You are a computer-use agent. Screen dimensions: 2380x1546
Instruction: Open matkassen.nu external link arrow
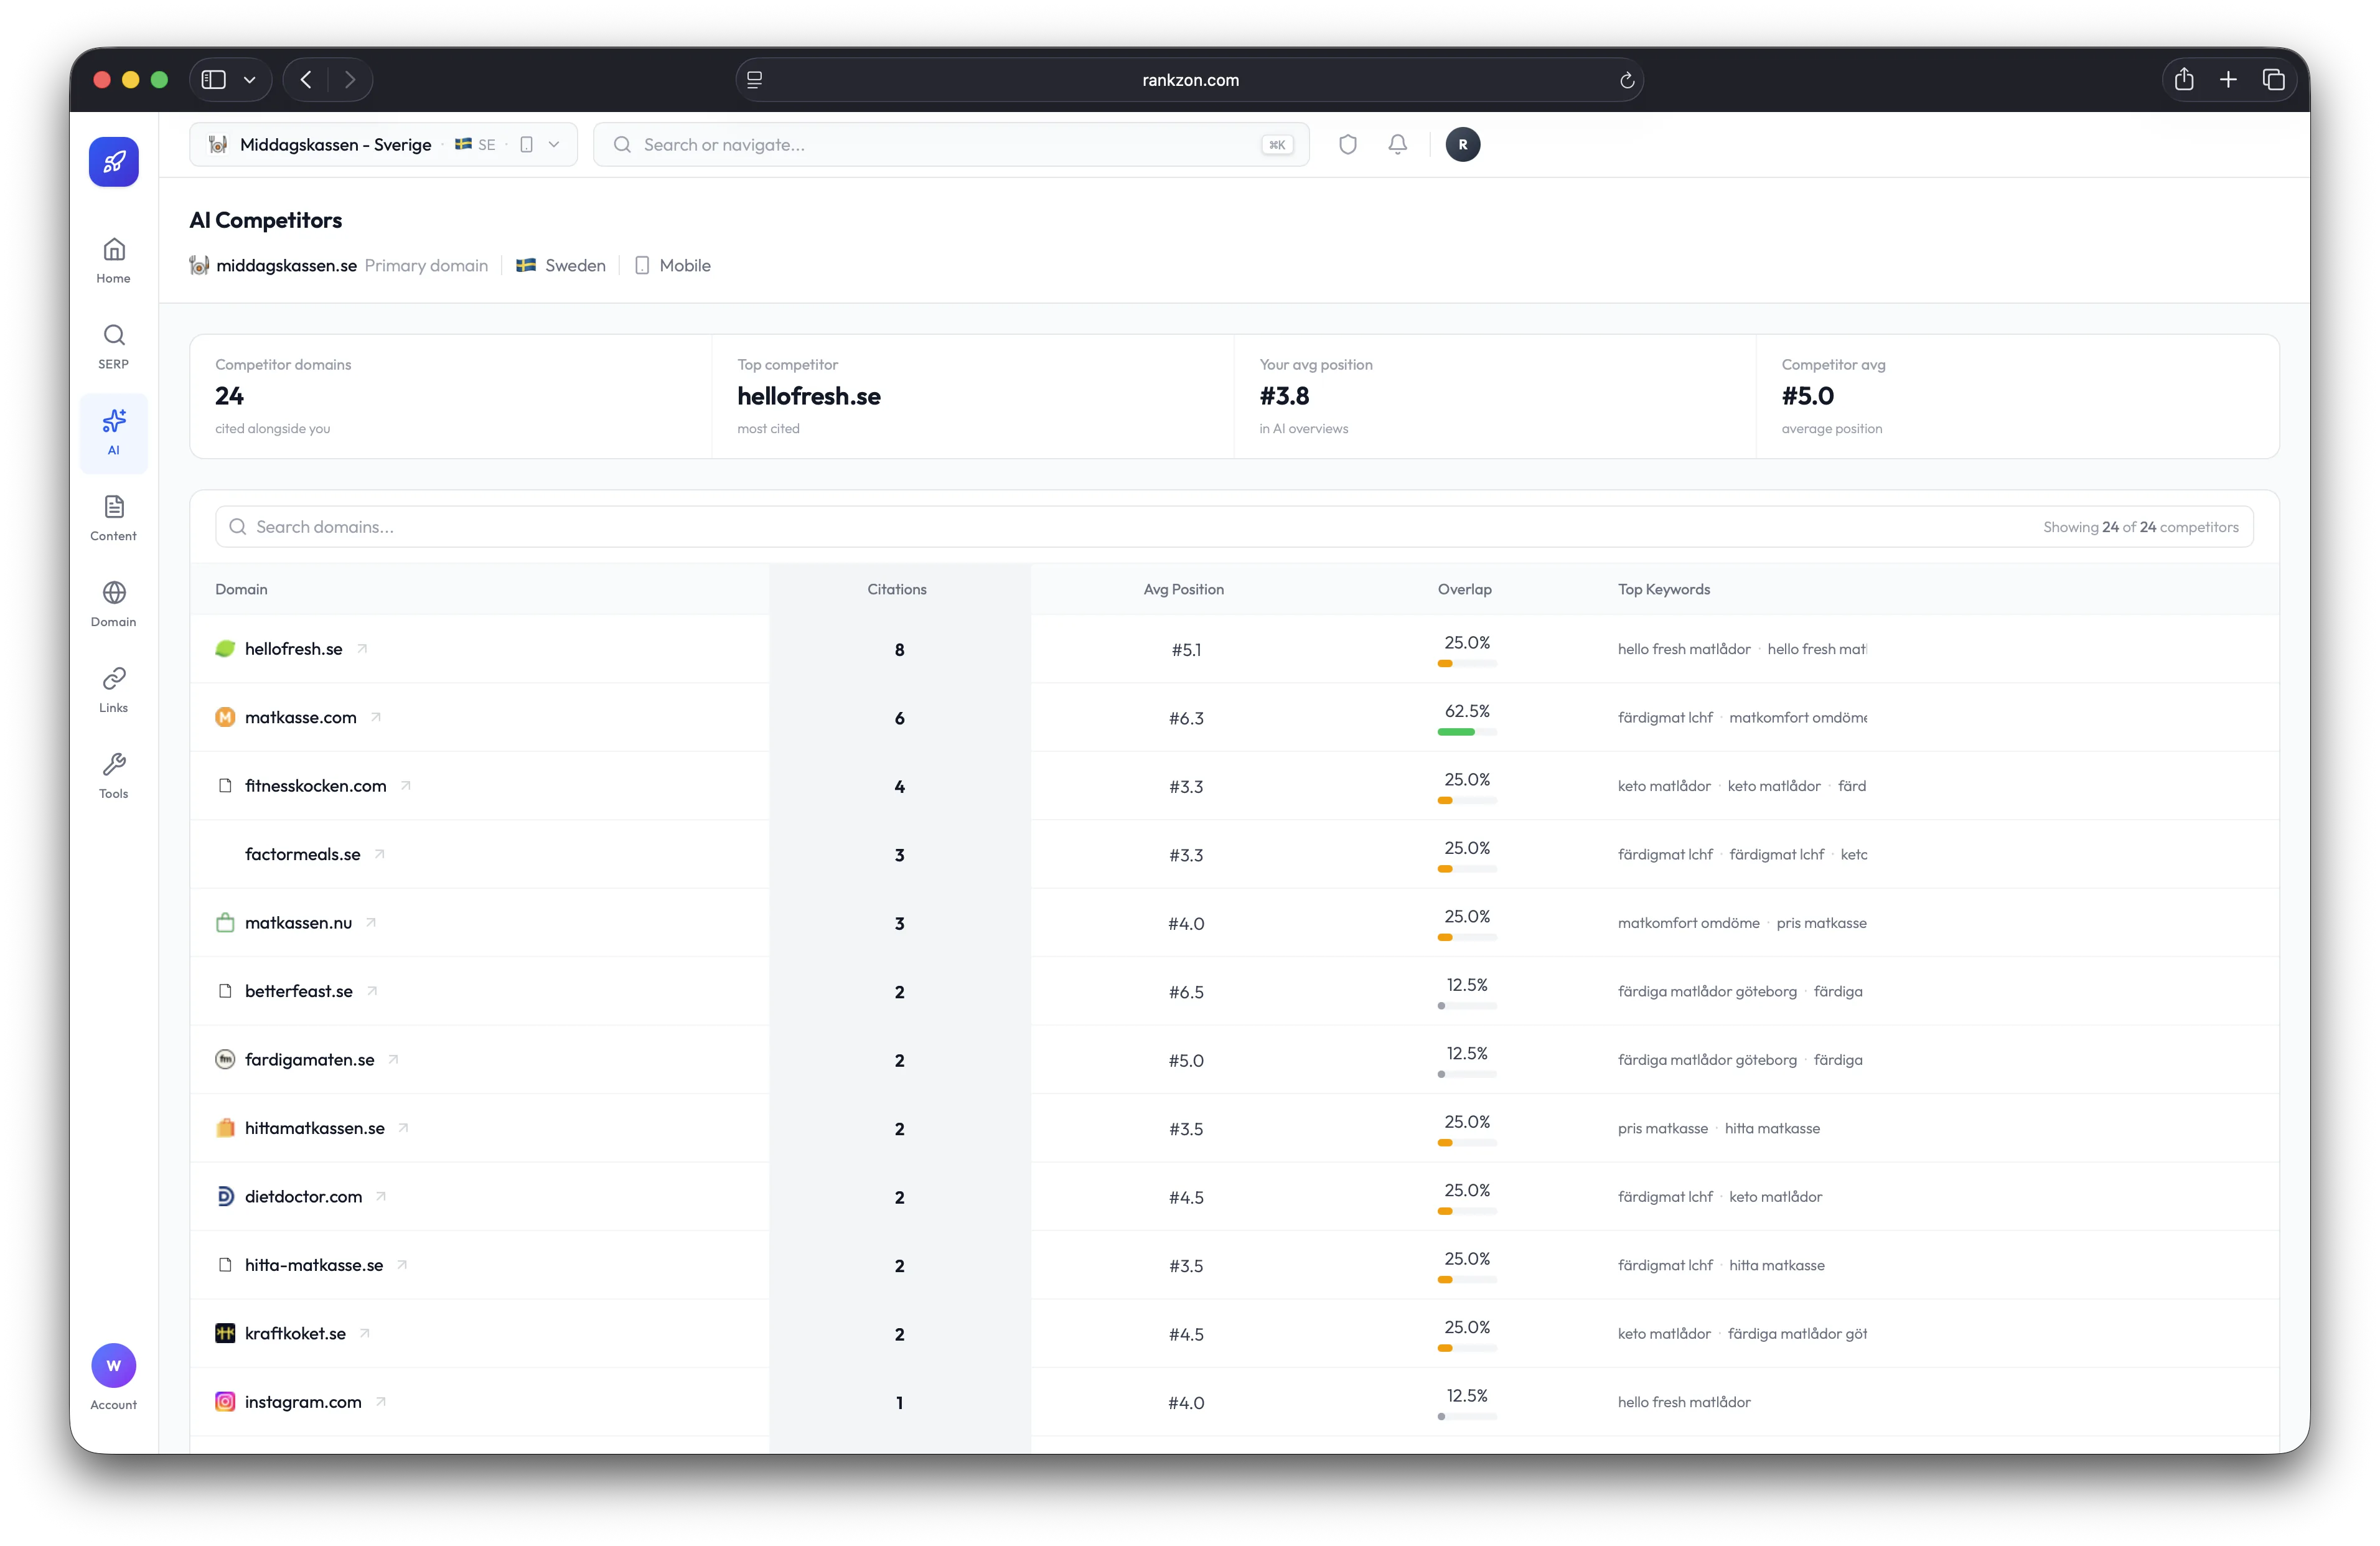coord(371,923)
